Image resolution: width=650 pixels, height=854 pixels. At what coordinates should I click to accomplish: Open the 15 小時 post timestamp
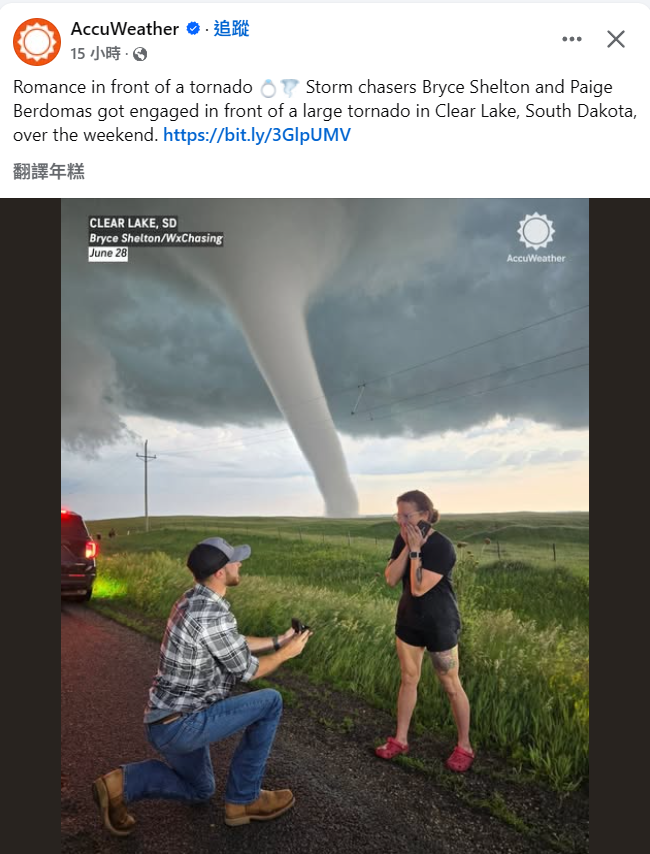coord(95,53)
